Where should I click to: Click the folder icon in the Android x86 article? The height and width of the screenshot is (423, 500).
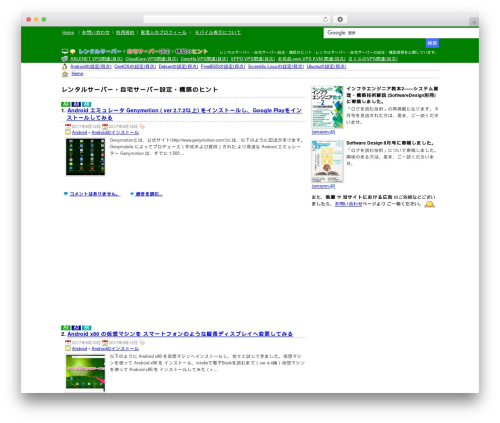click(x=68, y=348)
